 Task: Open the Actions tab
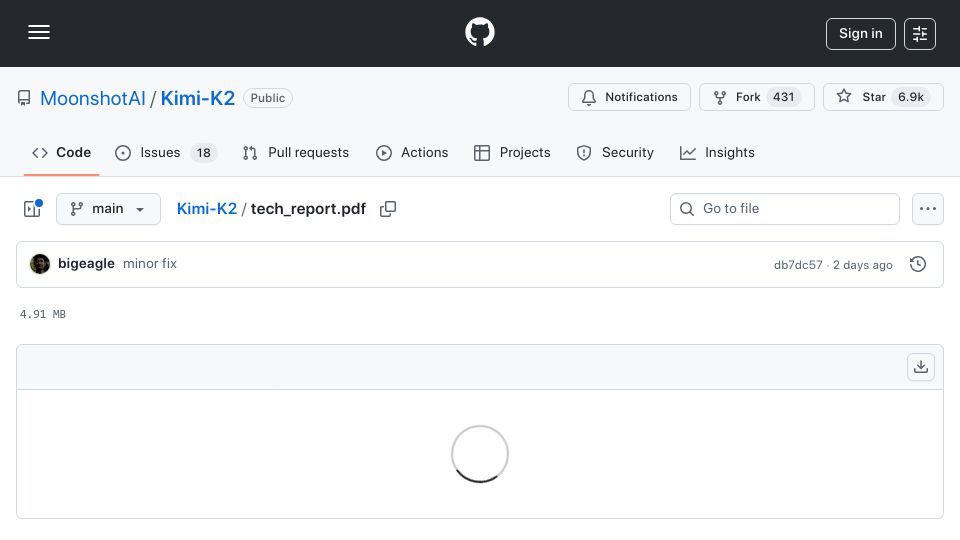pyautogui.click(x=412, y=152)
